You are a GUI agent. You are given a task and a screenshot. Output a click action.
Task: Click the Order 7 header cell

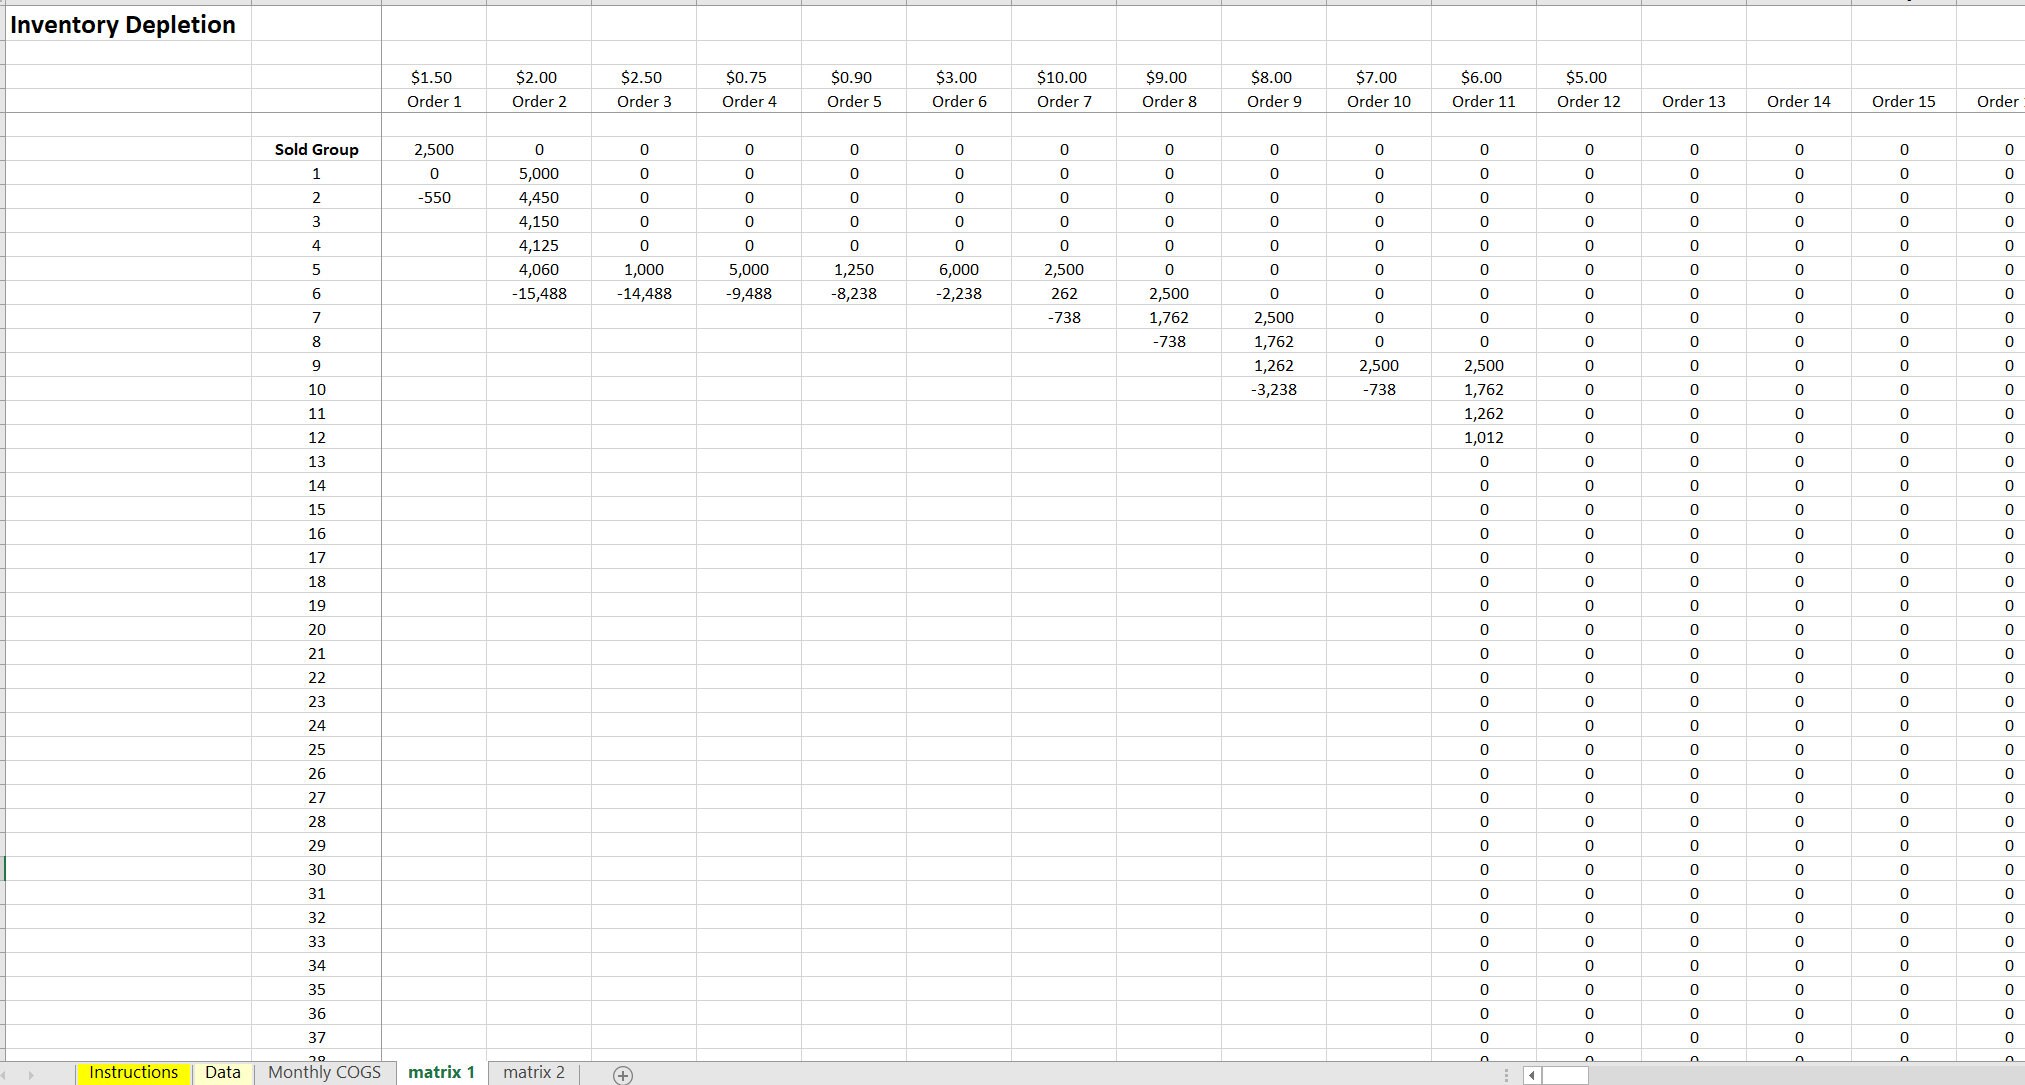[1063, 101]
